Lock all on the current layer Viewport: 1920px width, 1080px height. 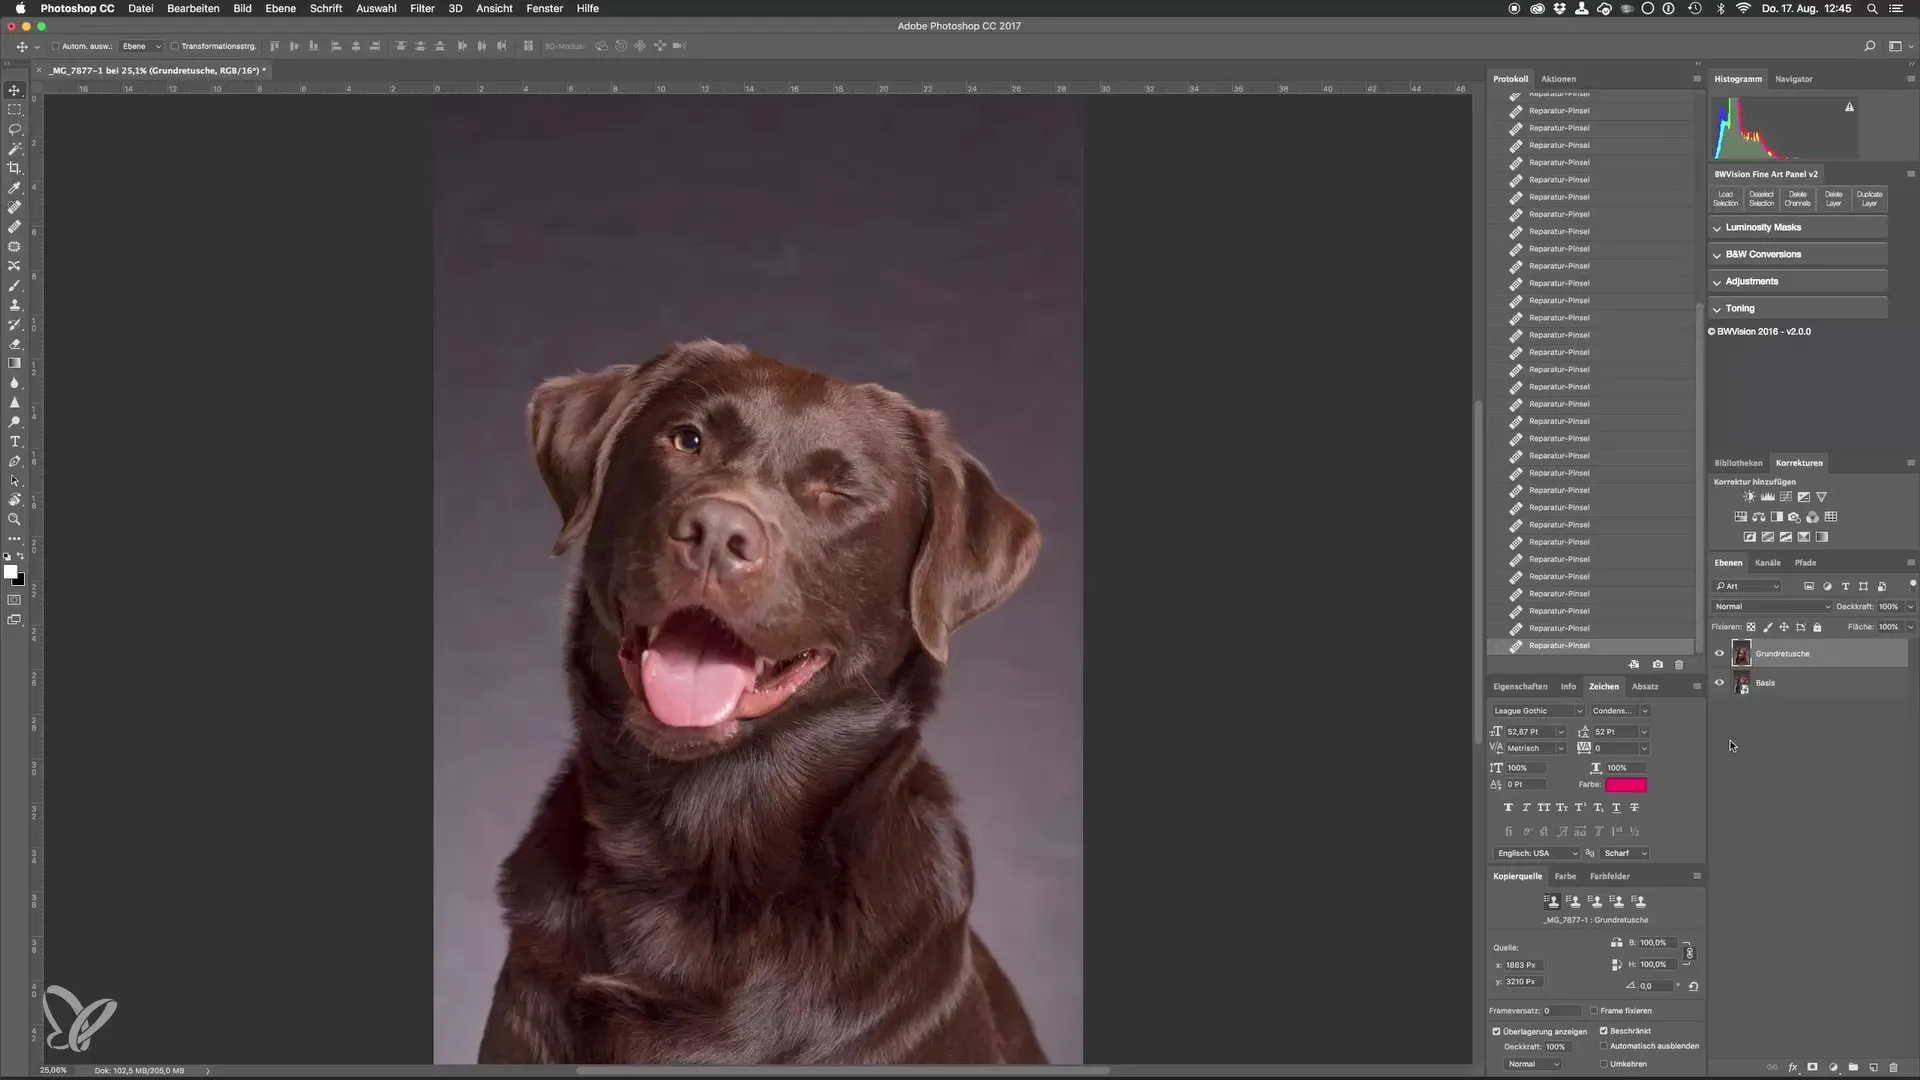pyautogui.click(x=1817, y=627)
